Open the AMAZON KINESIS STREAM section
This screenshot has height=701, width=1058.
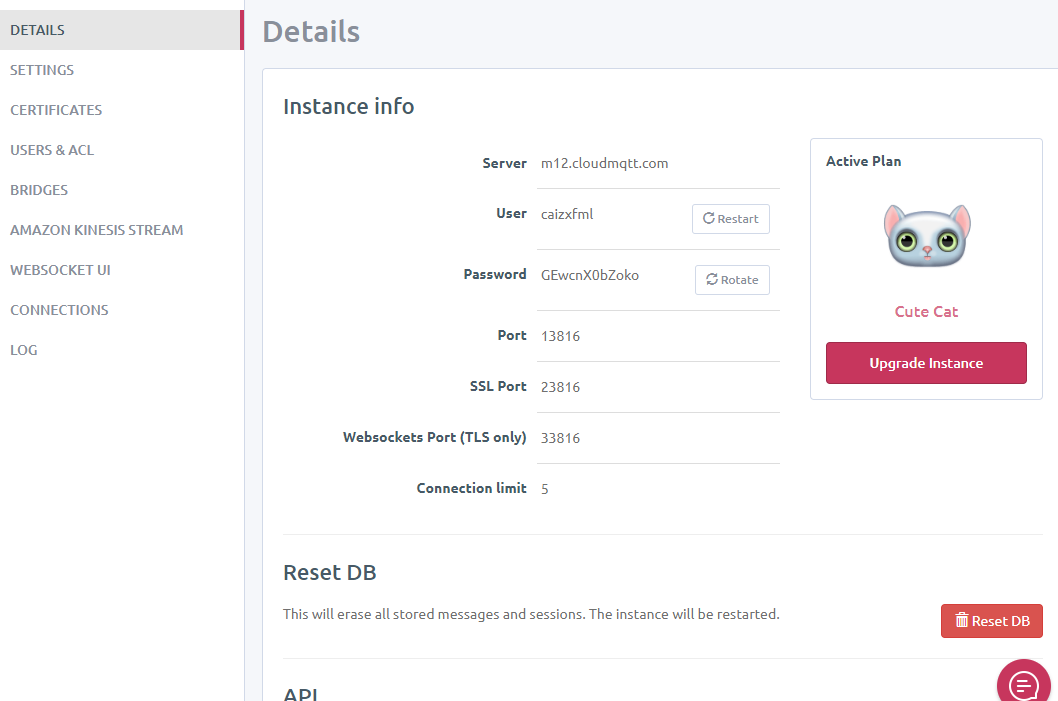[x=96, y=229]
